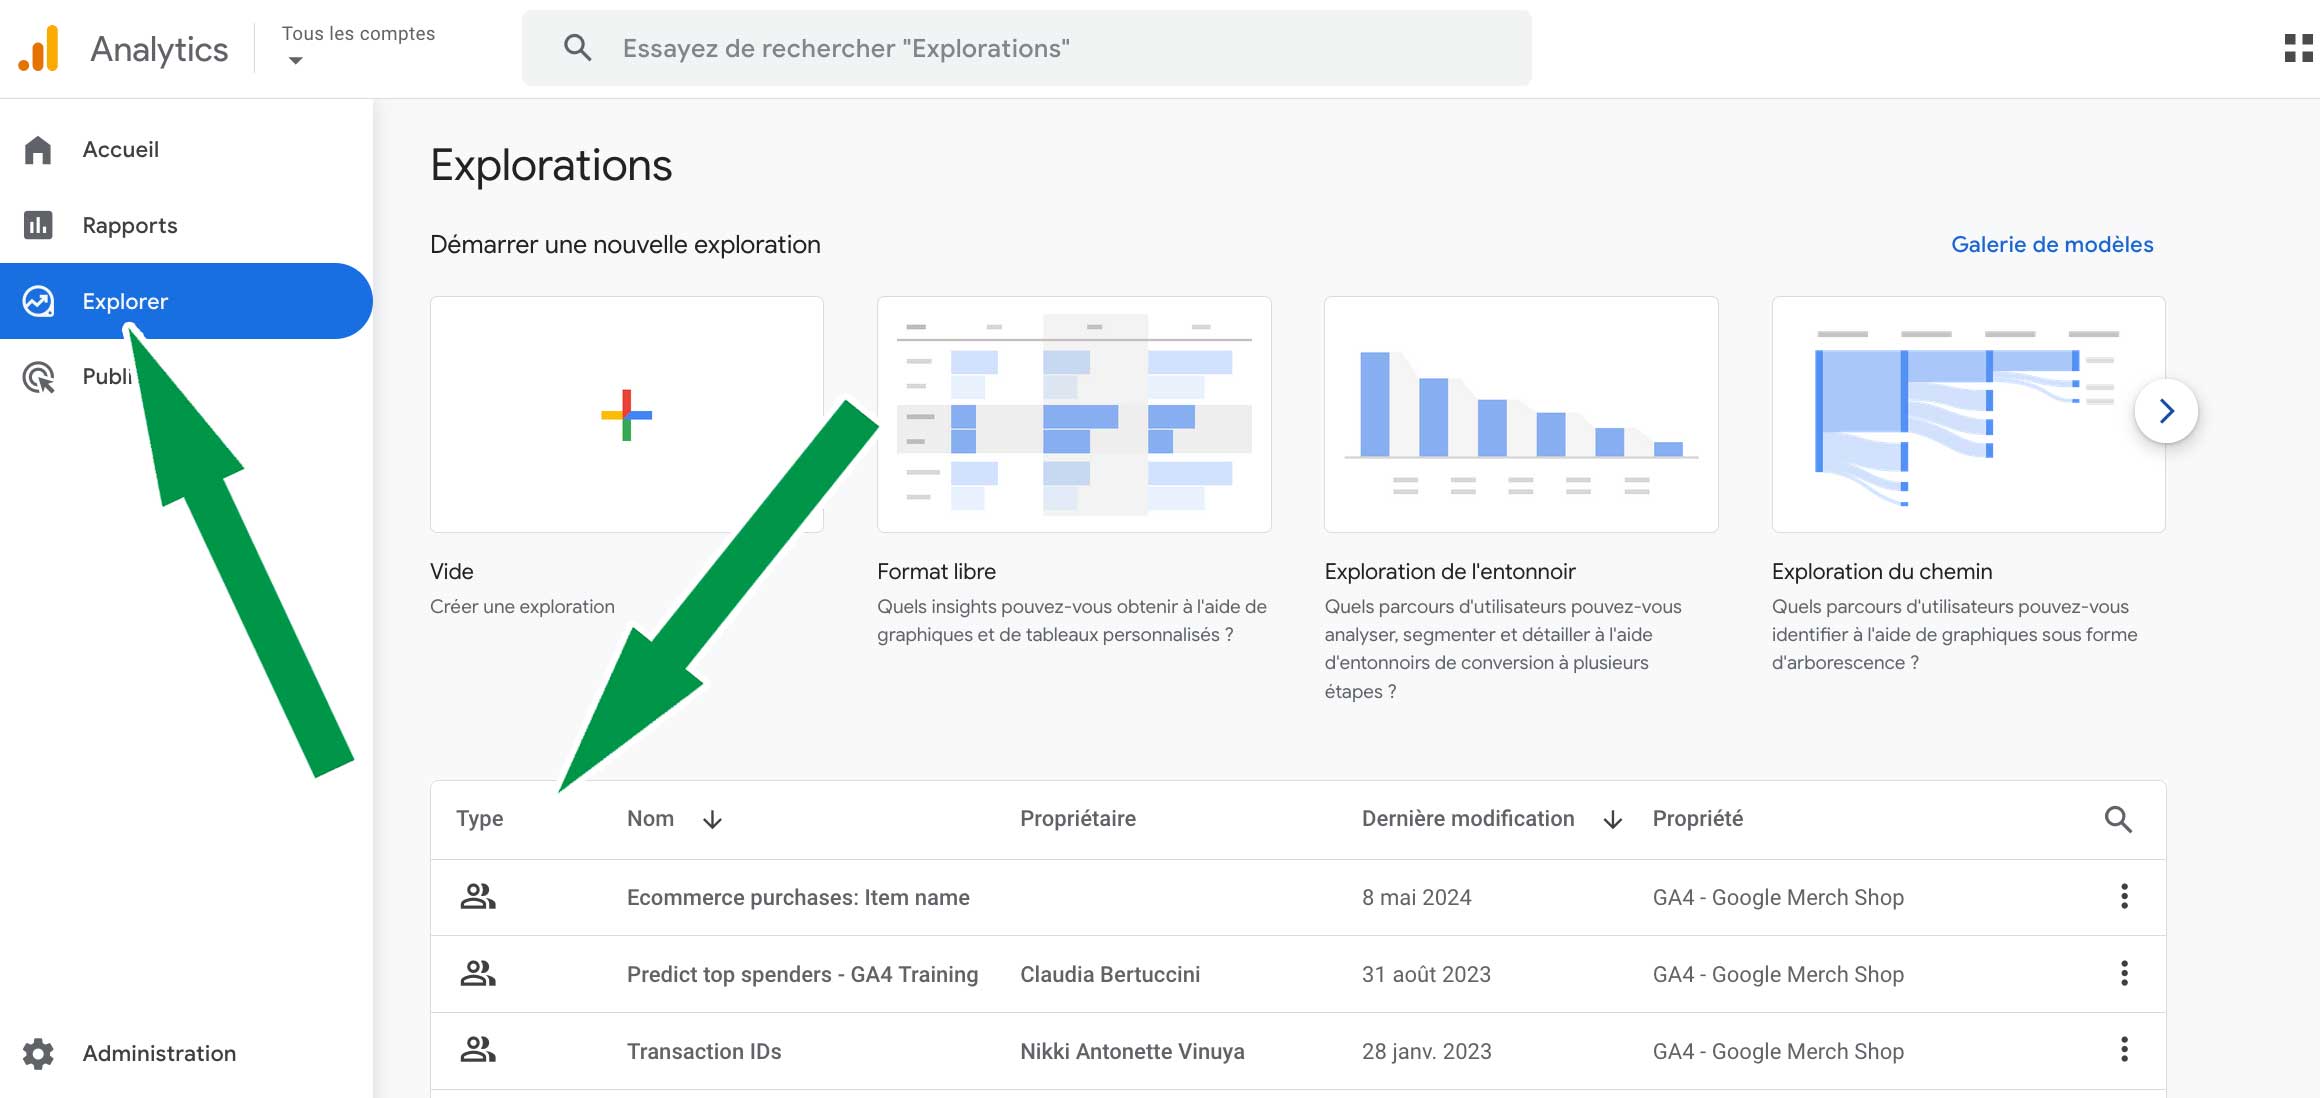Click the Format libre title text
Viewport: 2320px width, 1098px height.
point(936,571)
